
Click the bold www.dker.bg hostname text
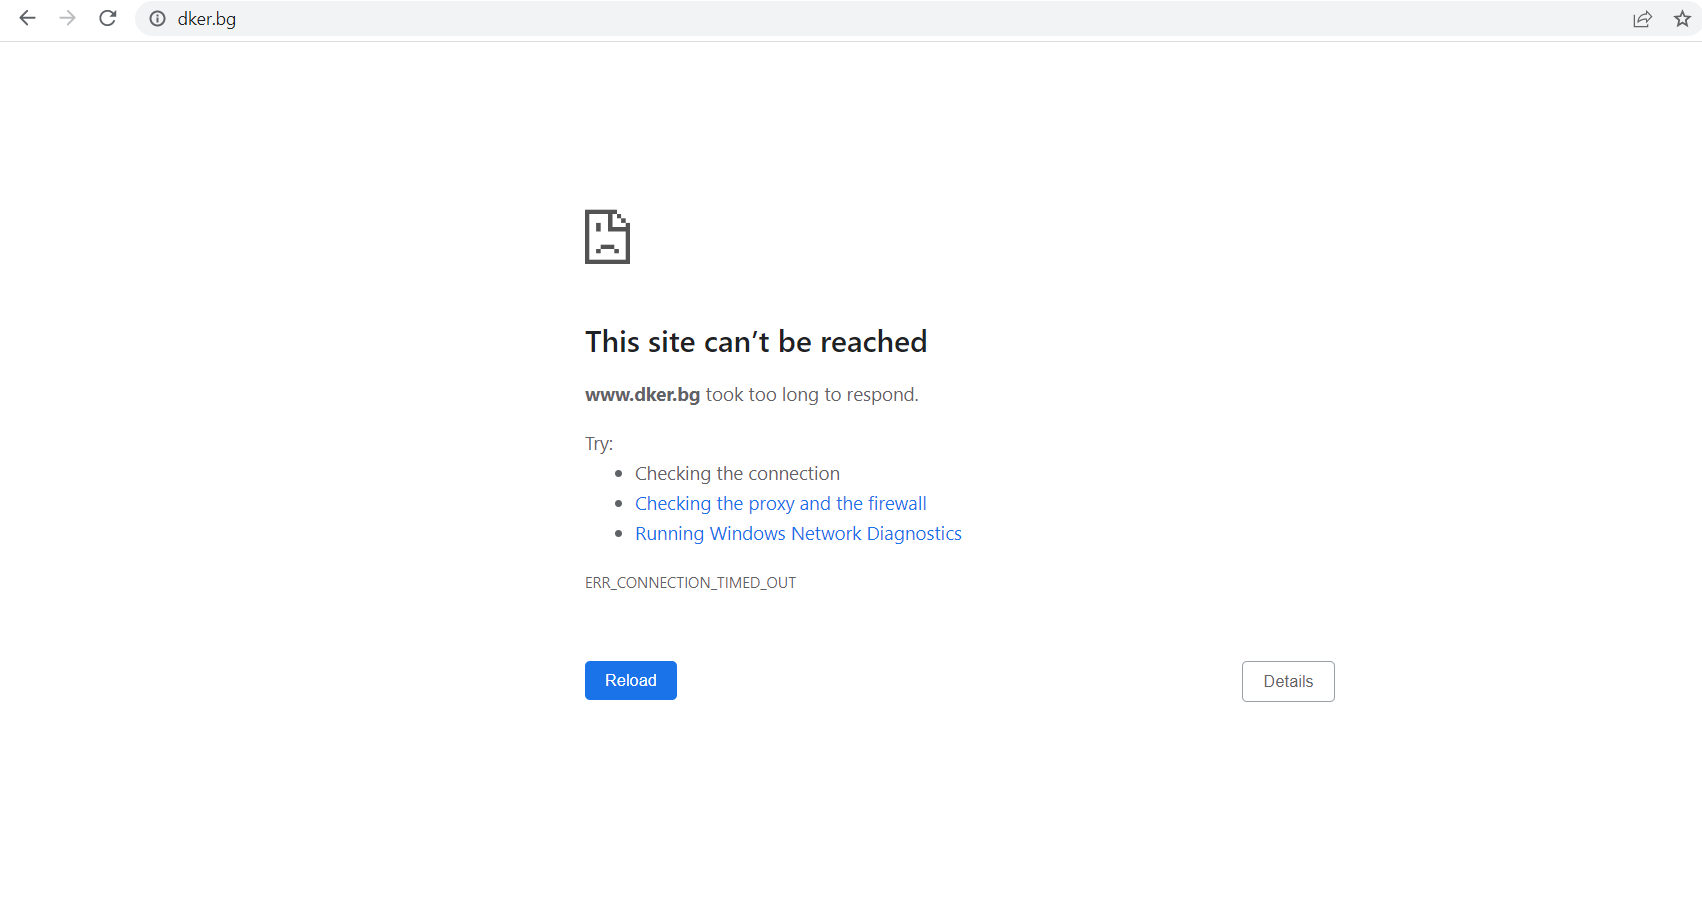(642, 395)
